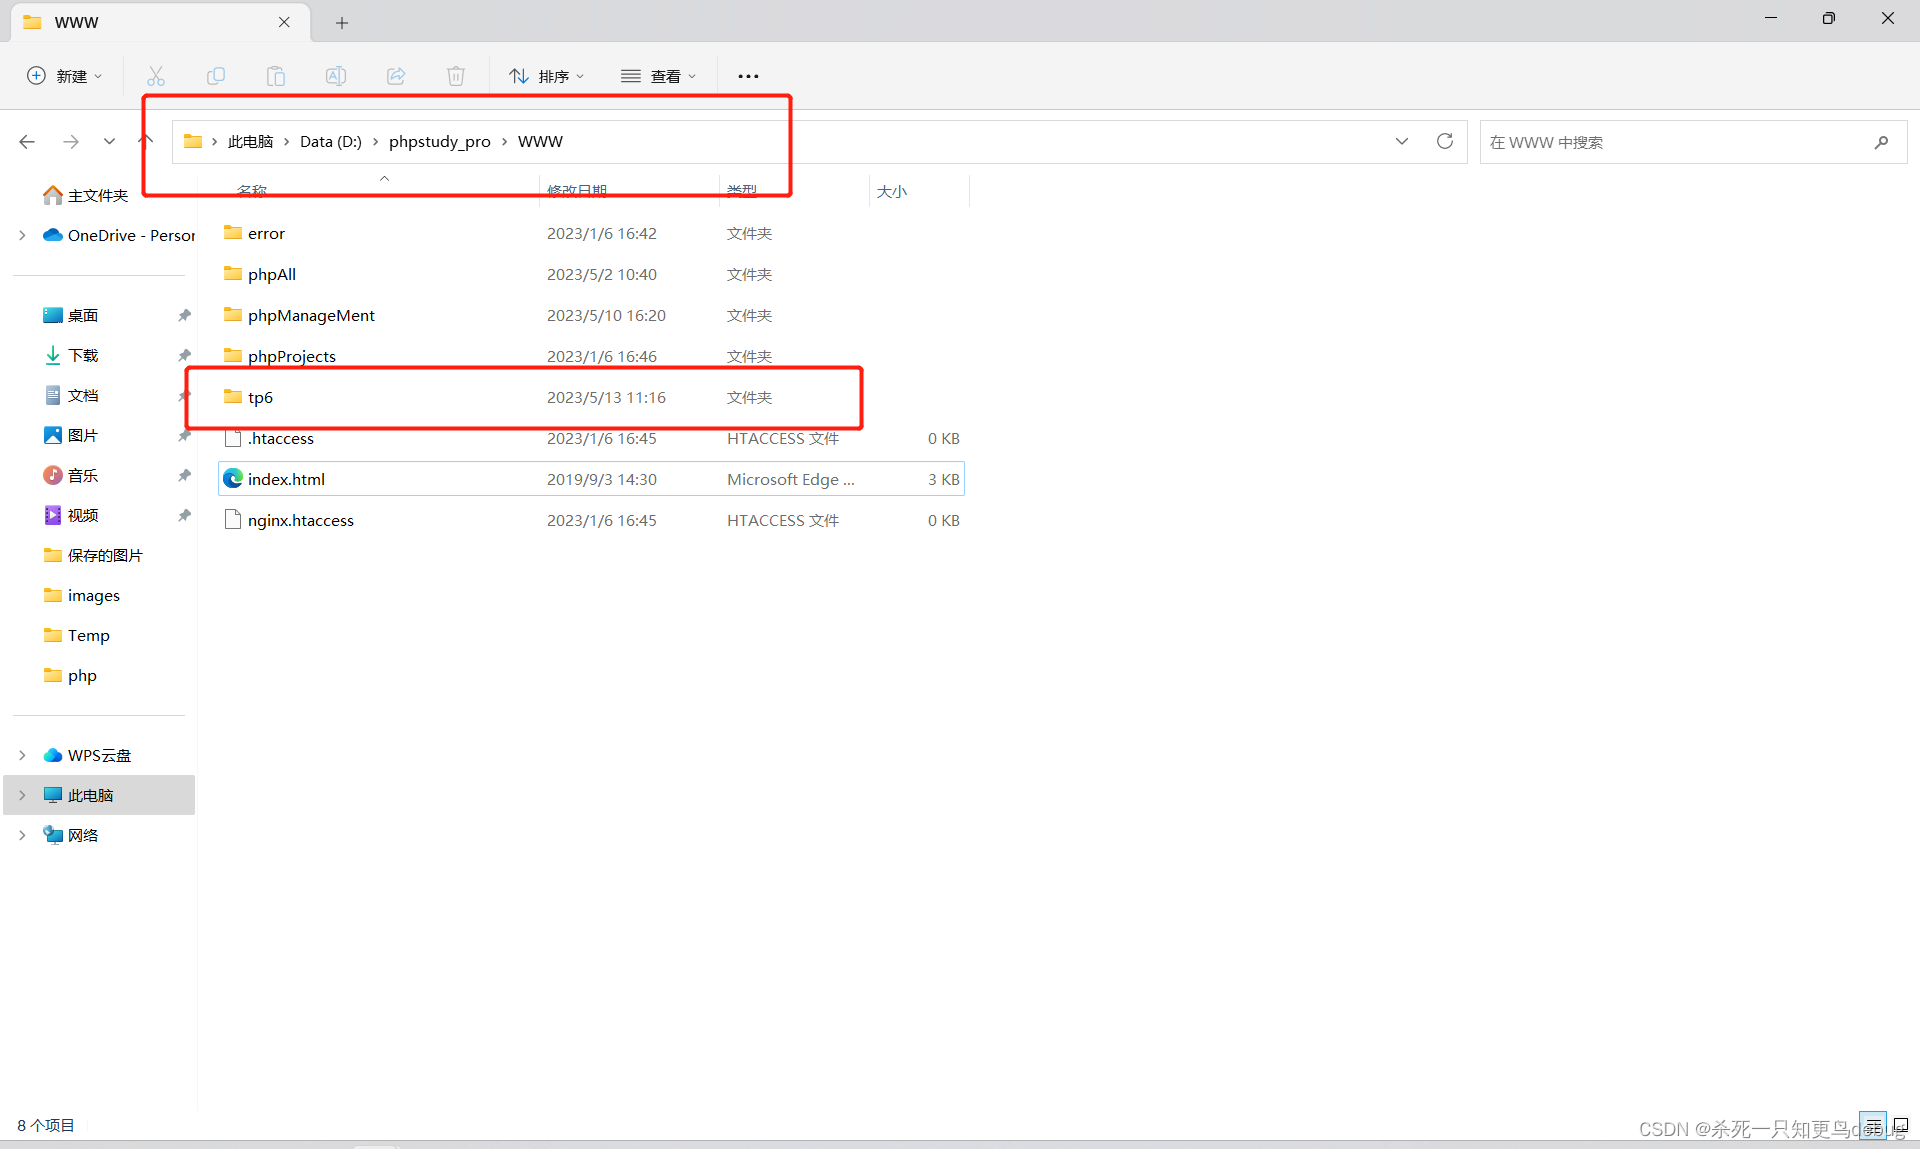Expand 此电脑 in the navigation pane
Screen dimensions: 1920x1149
[22, 795]
